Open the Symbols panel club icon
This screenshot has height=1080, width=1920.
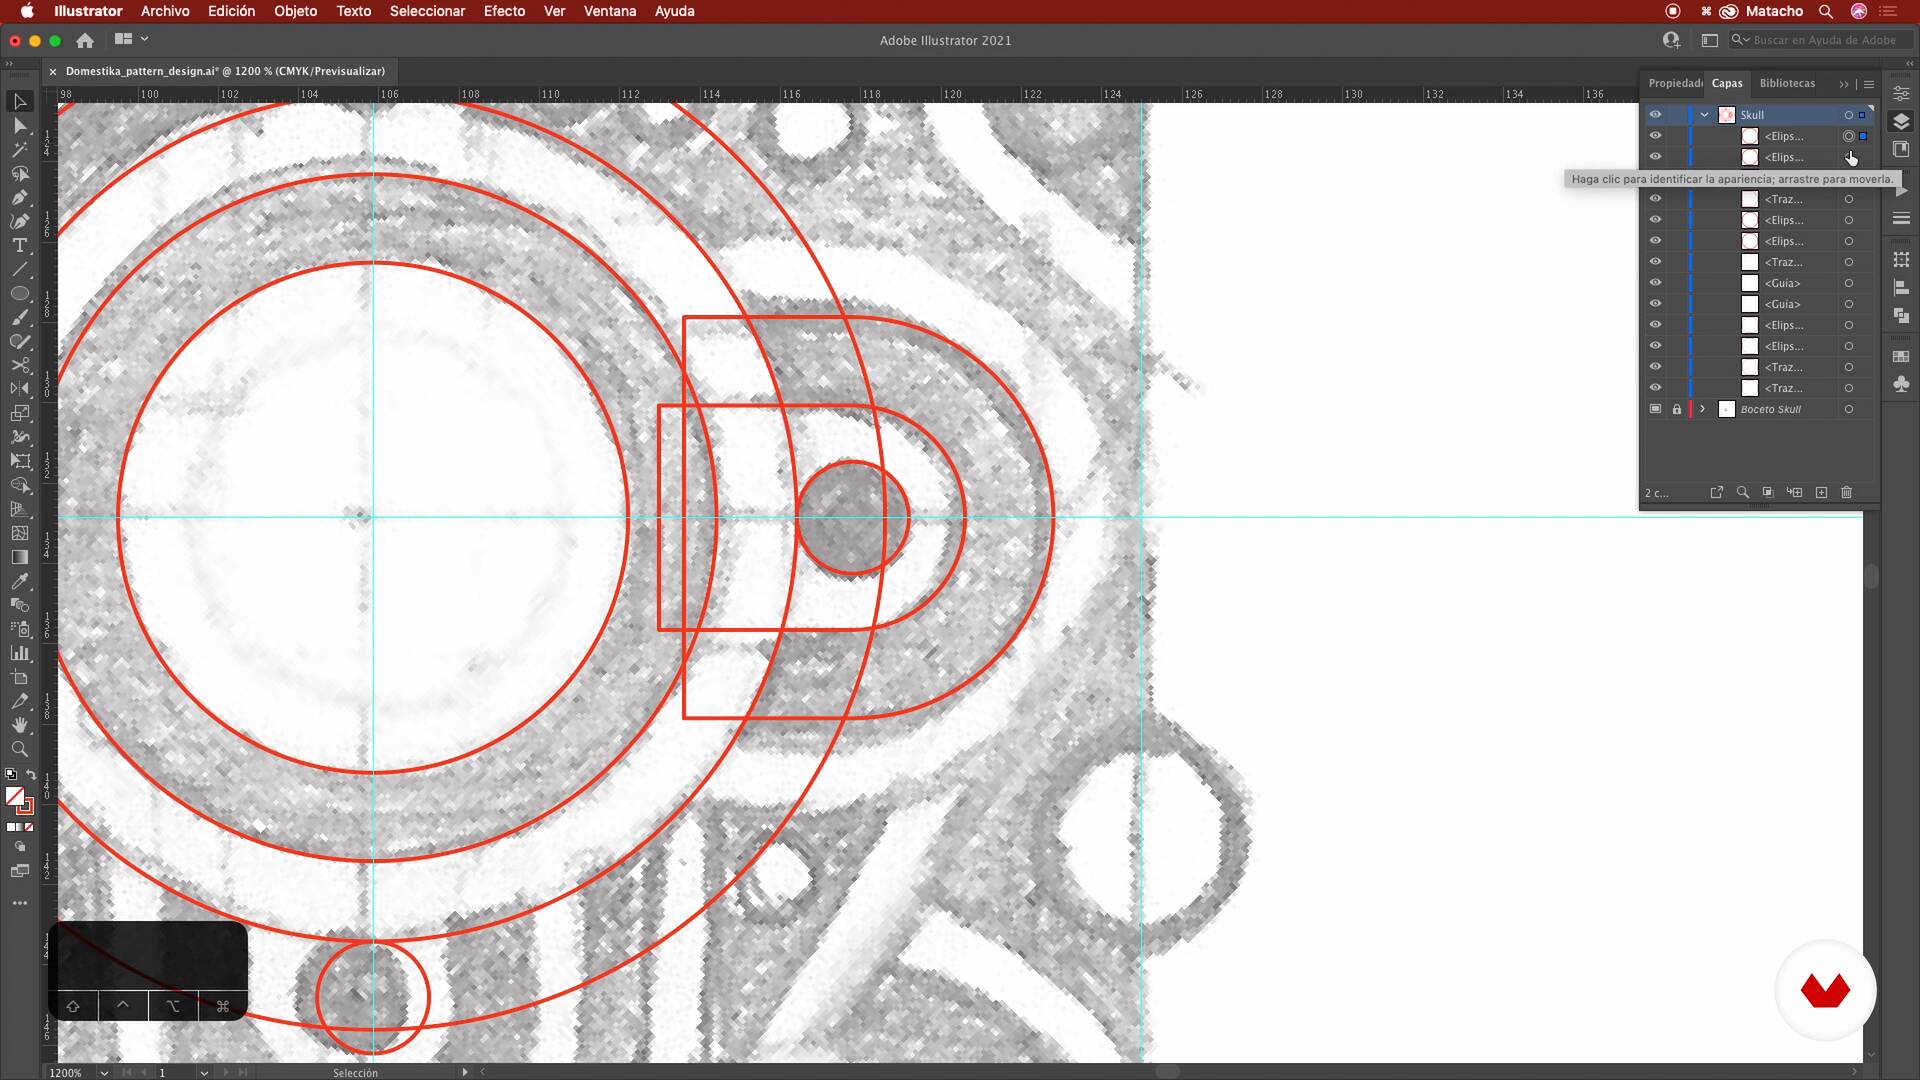click(x=1901, y=384)
